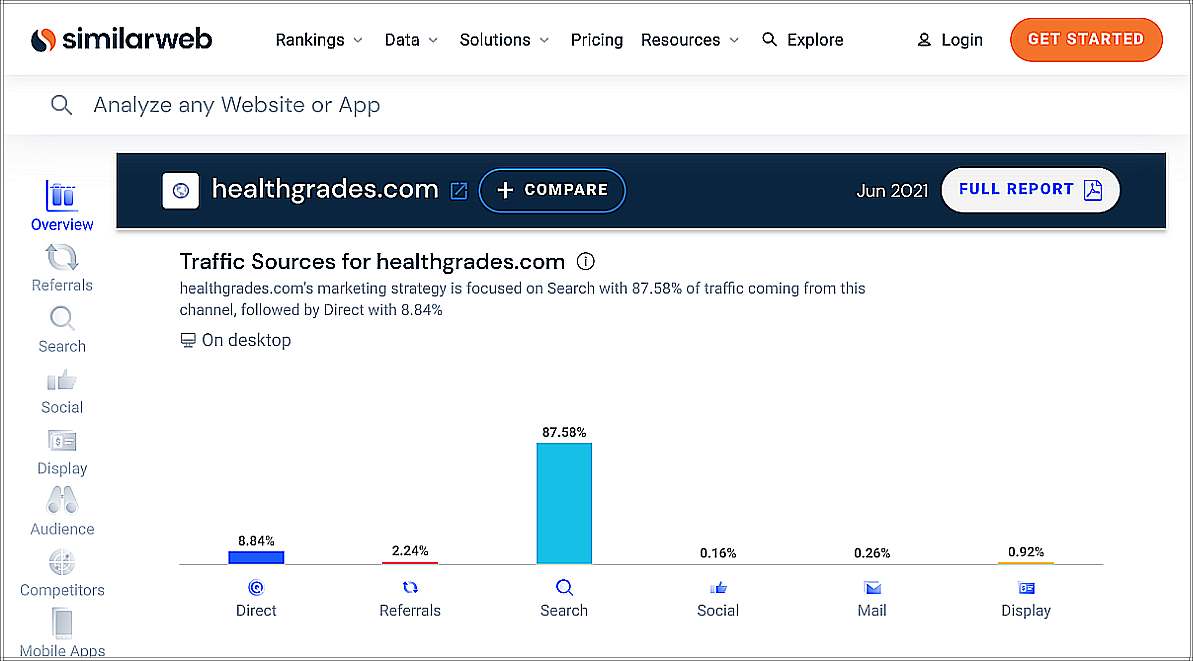Open the Audience binoculars icon
The image size is (1193, 661).
(x=62, y=501)
